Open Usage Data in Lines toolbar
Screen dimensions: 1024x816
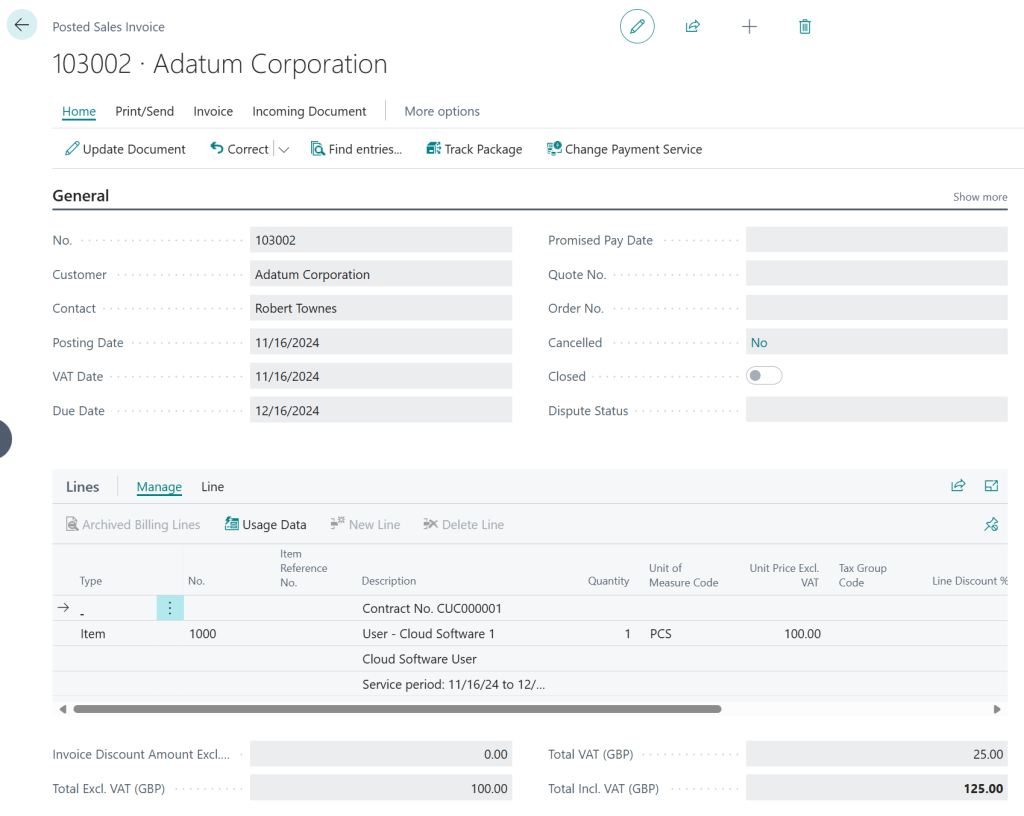[x=266, y=524]
